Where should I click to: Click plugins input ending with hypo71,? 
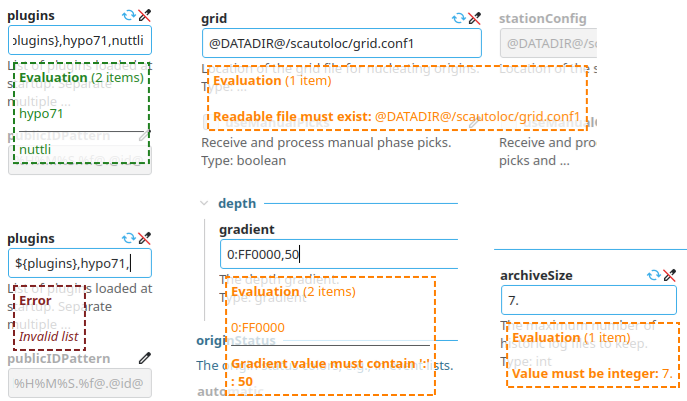79,263
